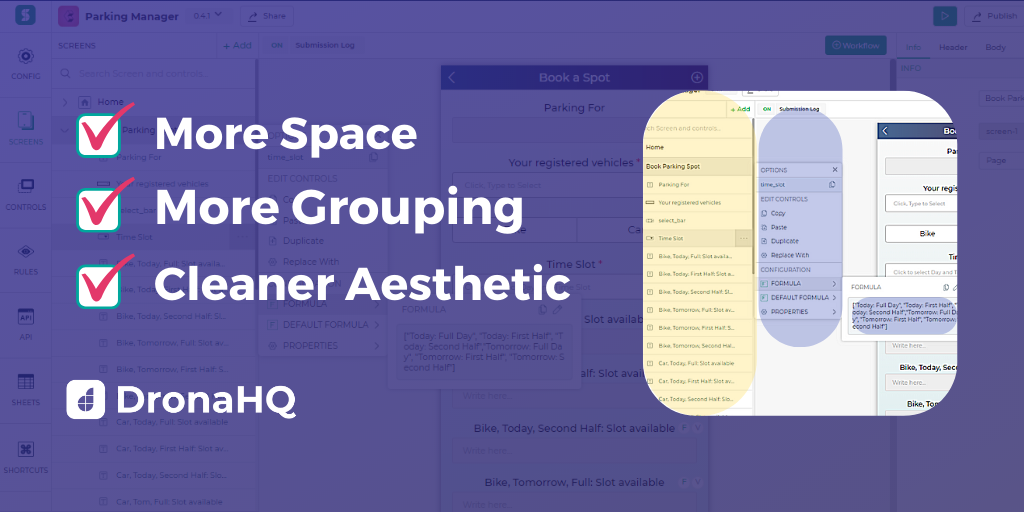
Task: Click the V icon beside Bike, Tomorrow, Full label
Action: (x=698, y=482)
